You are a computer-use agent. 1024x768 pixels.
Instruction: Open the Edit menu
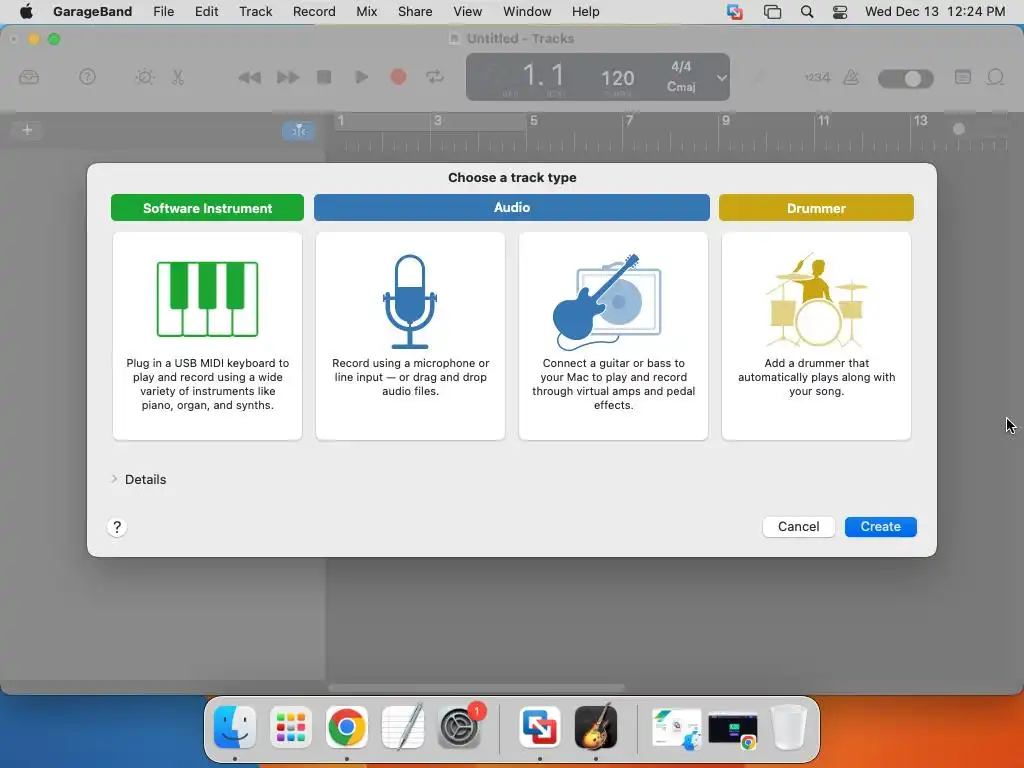(x=206, y=12)
